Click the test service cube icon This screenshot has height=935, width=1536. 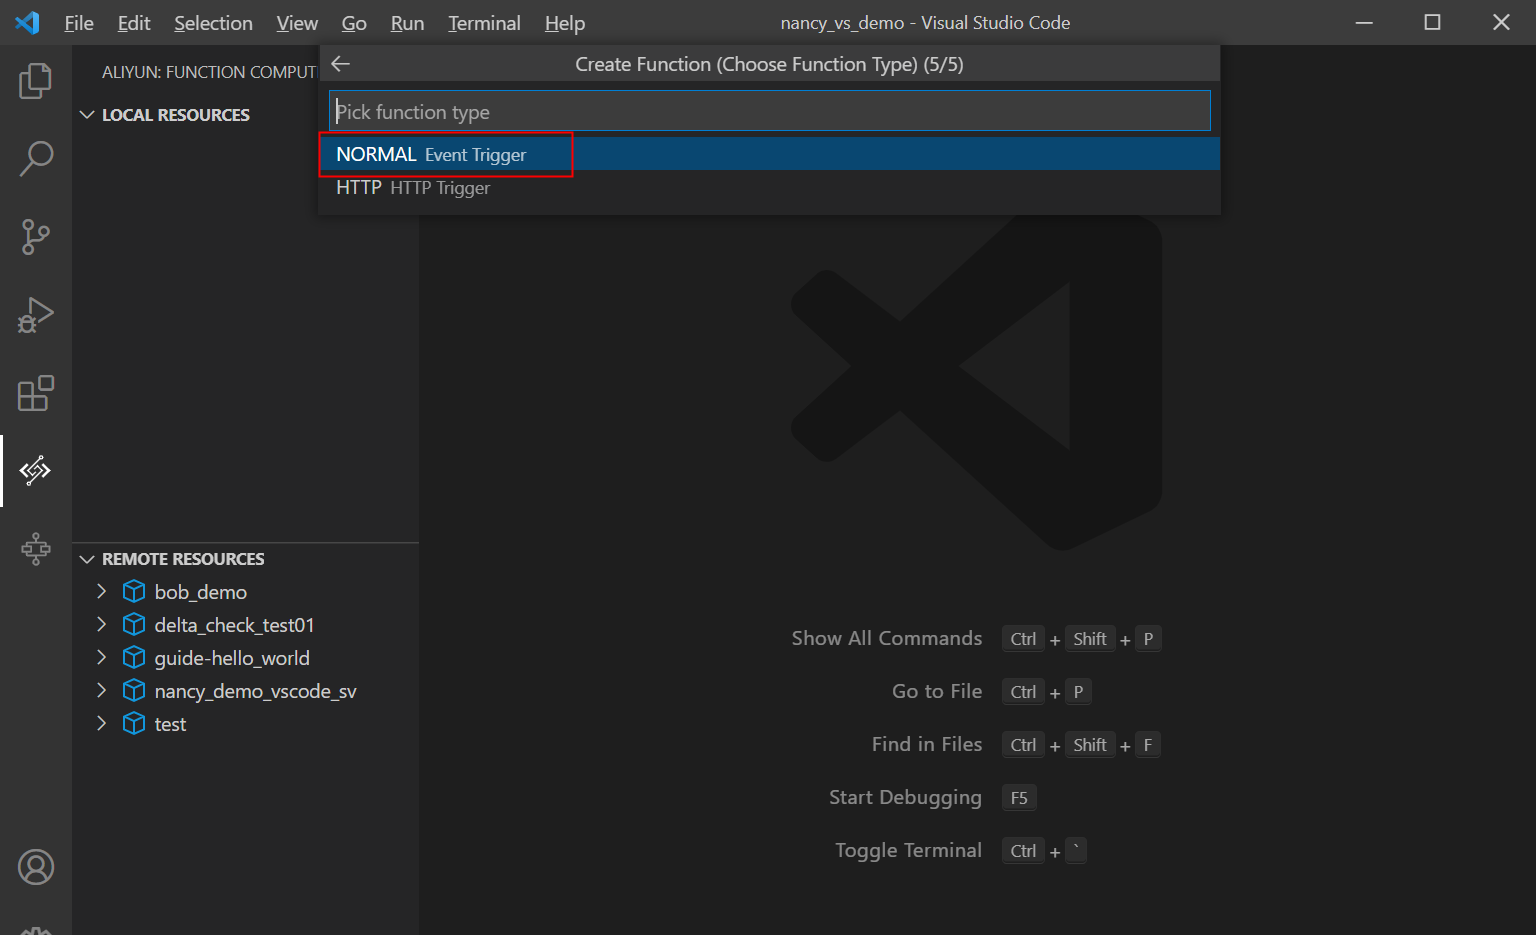tap(134, 724)
